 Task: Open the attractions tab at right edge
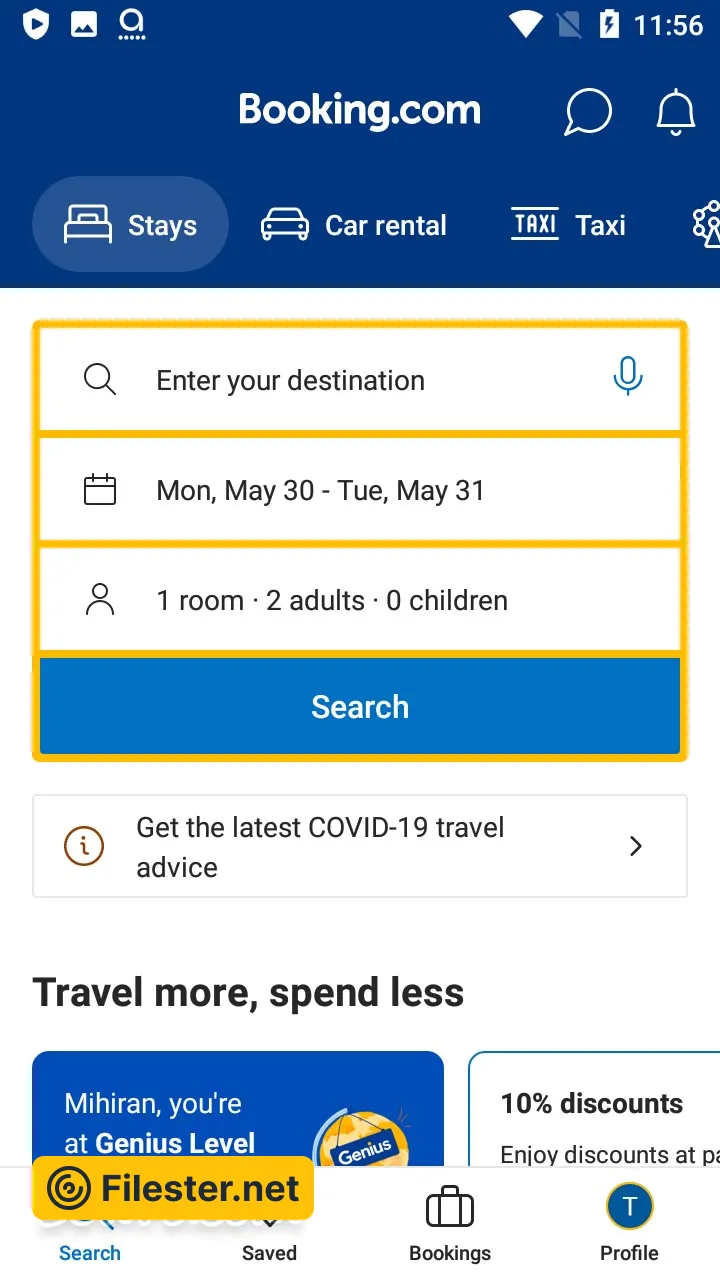706,224
